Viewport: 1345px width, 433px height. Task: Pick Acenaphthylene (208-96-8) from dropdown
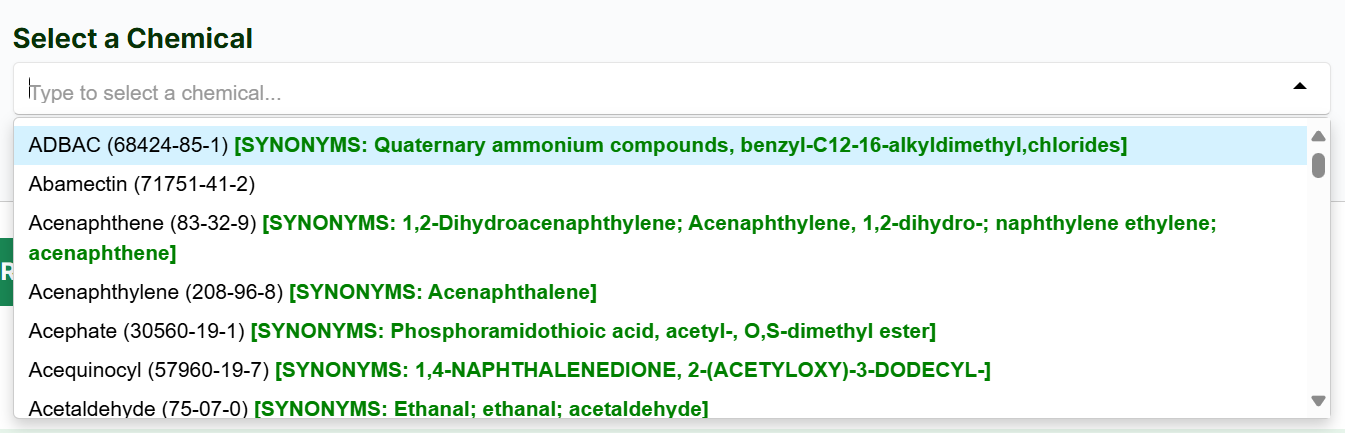pos(156,292)
